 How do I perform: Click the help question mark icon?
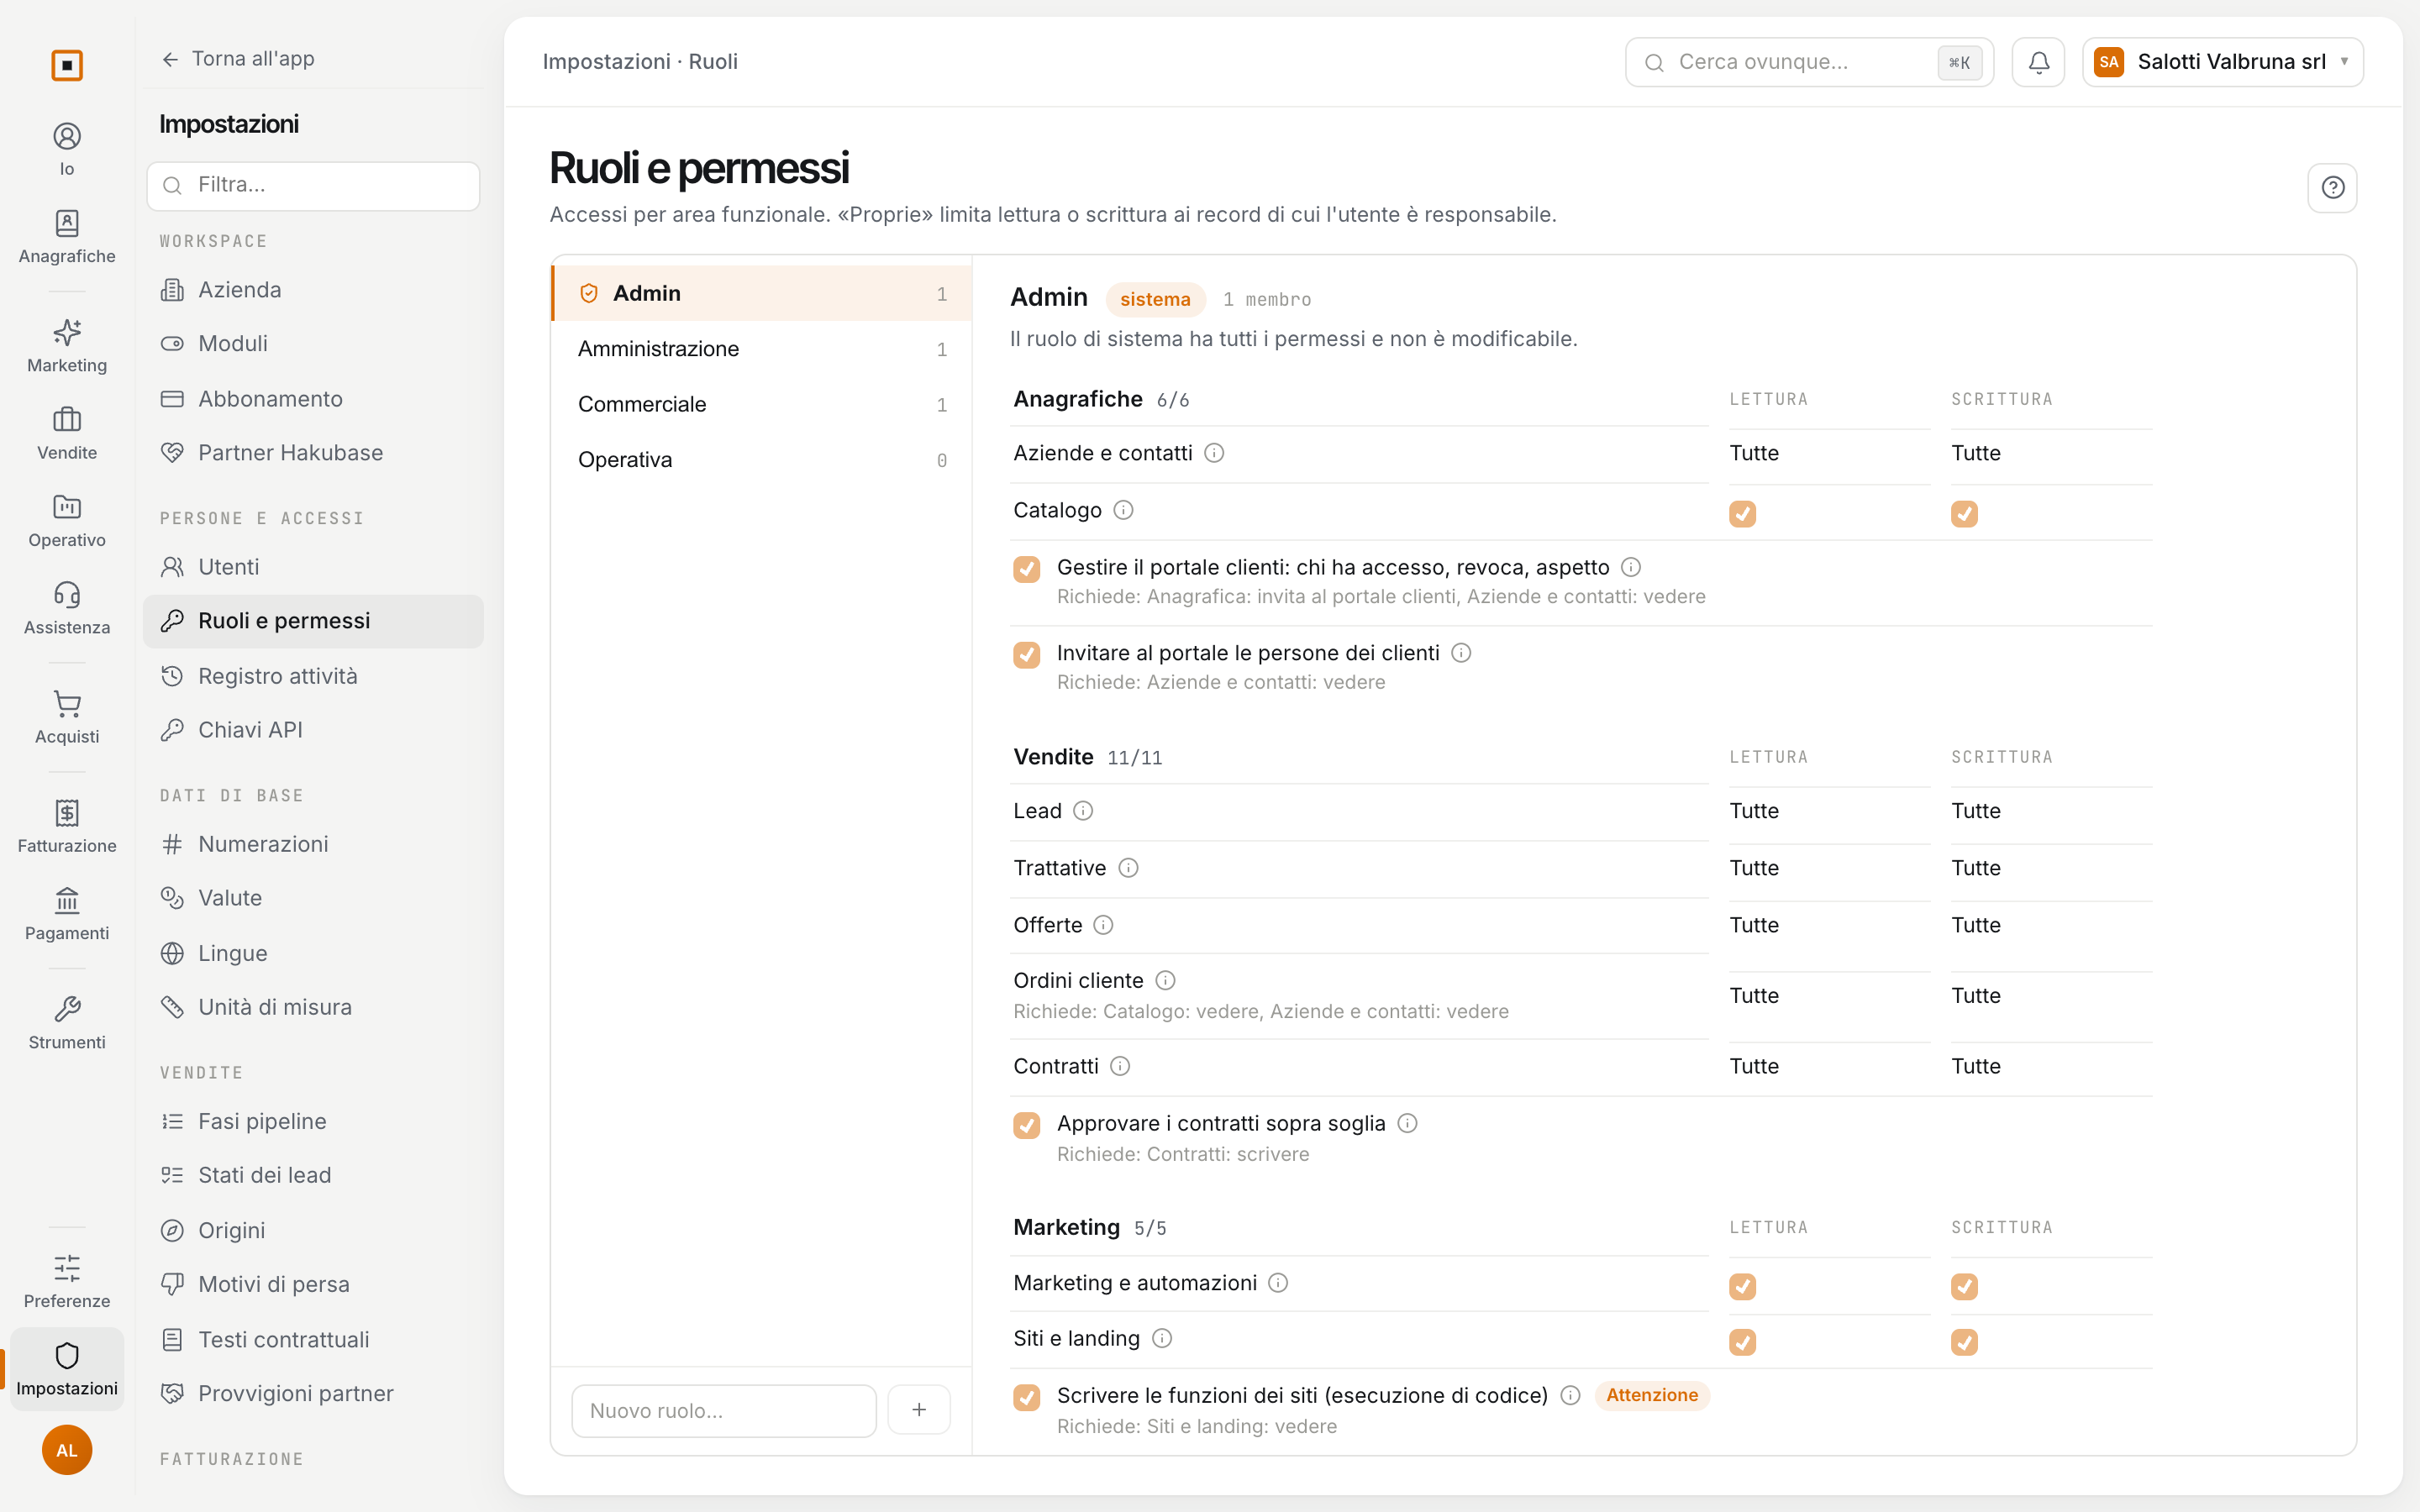coord(2332,188)
